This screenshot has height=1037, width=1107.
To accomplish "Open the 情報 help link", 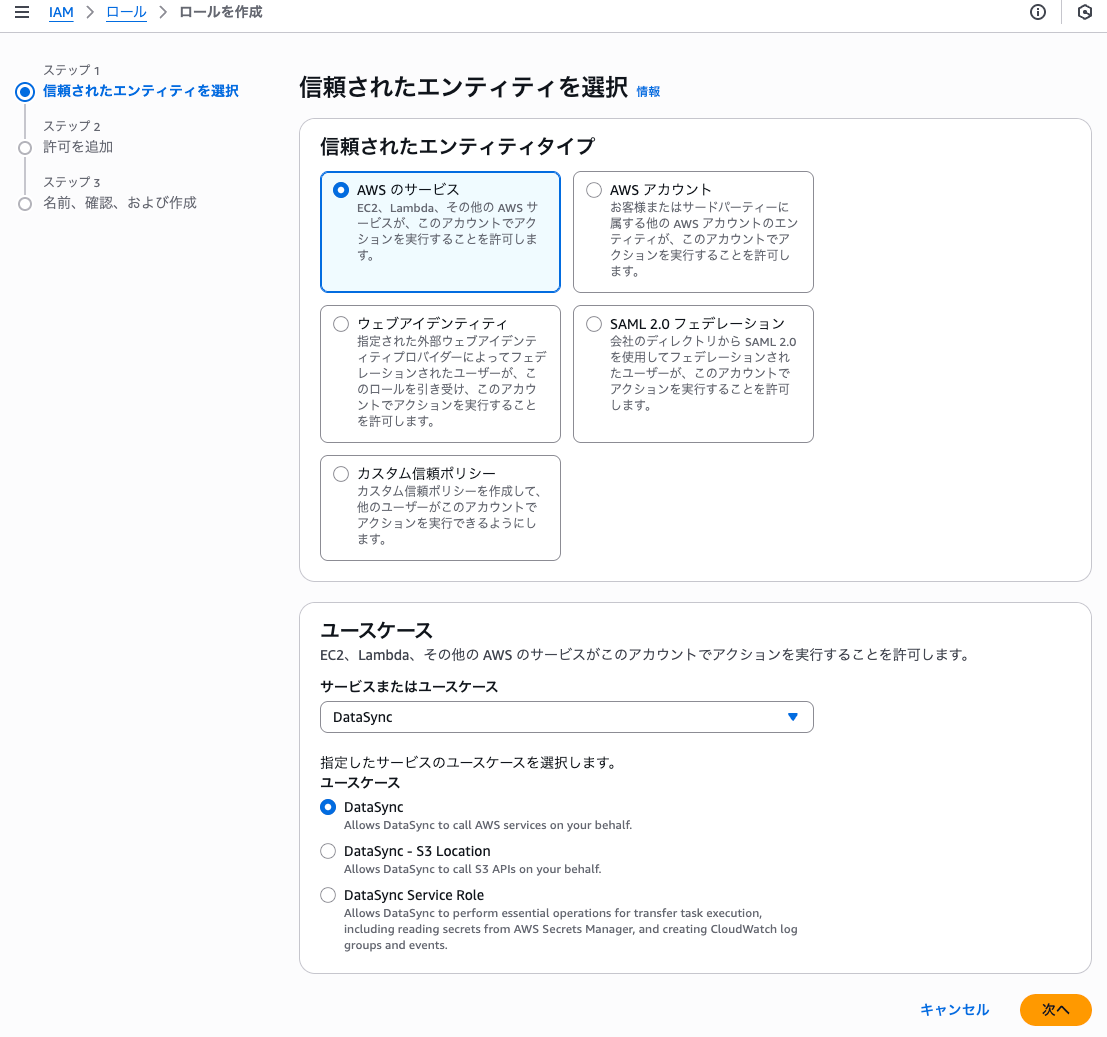I will [648, 92].
